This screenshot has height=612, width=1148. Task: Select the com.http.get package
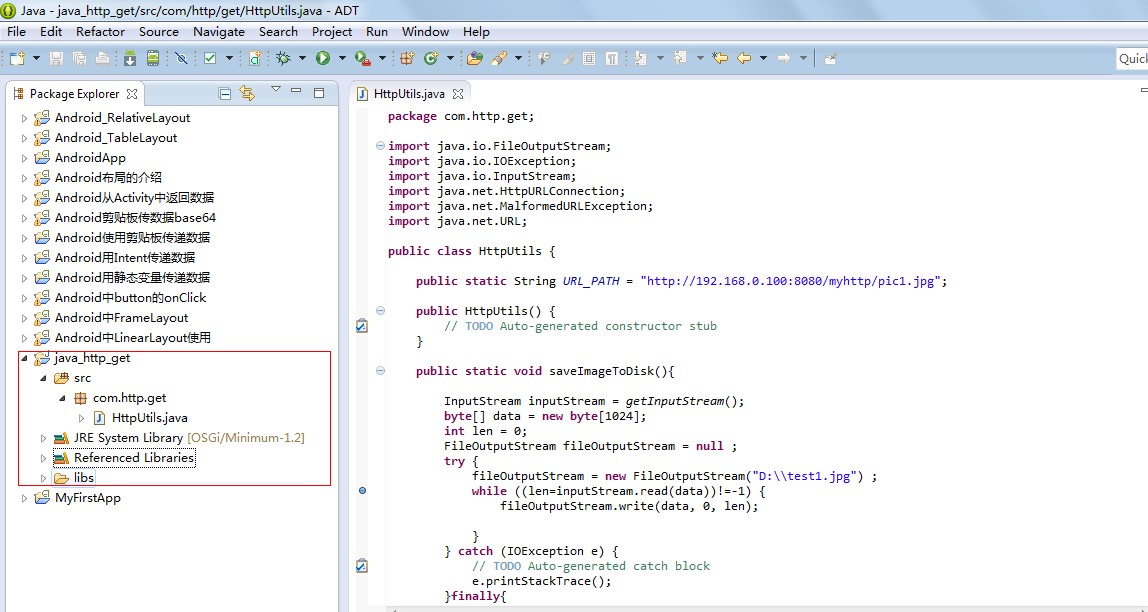[x=129, y=398]
